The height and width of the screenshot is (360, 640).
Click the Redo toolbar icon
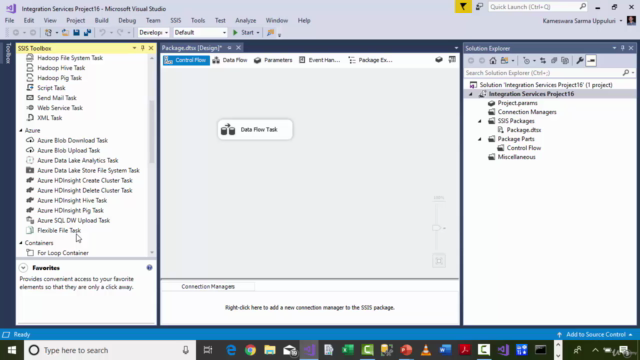[120, 33]
